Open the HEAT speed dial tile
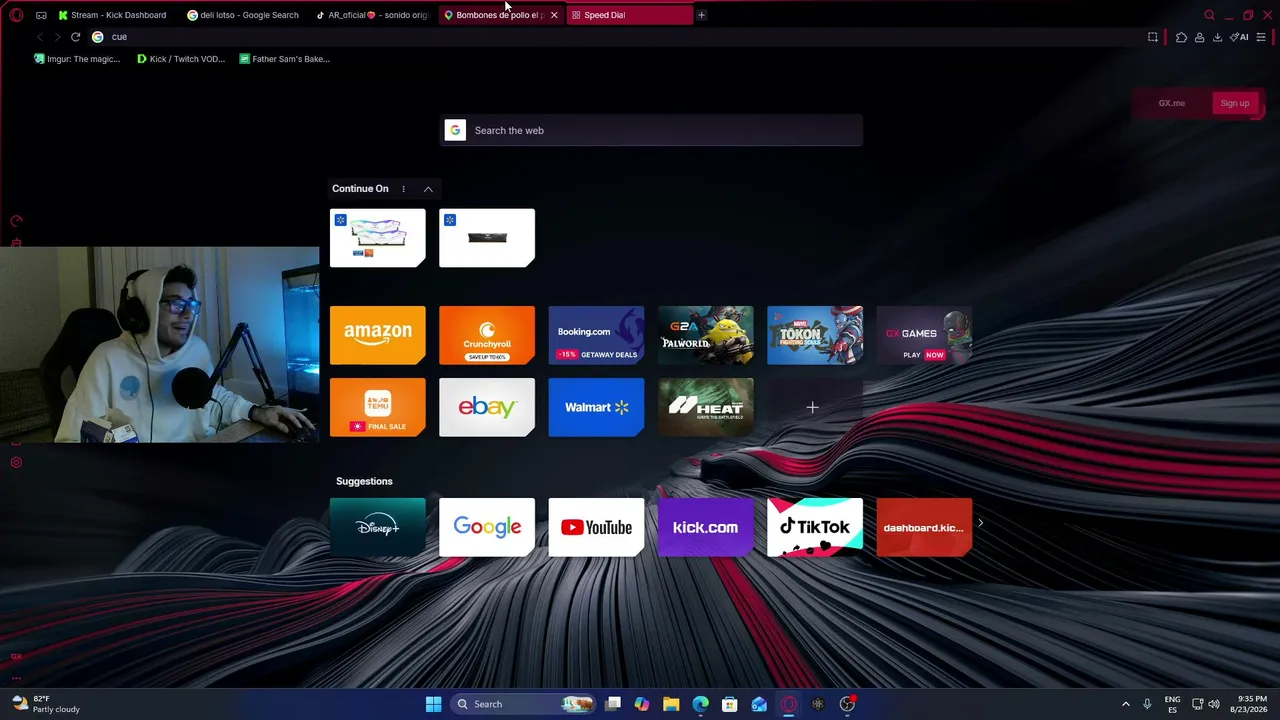This screenshot has height=720, width=1280. pos(705,407)
